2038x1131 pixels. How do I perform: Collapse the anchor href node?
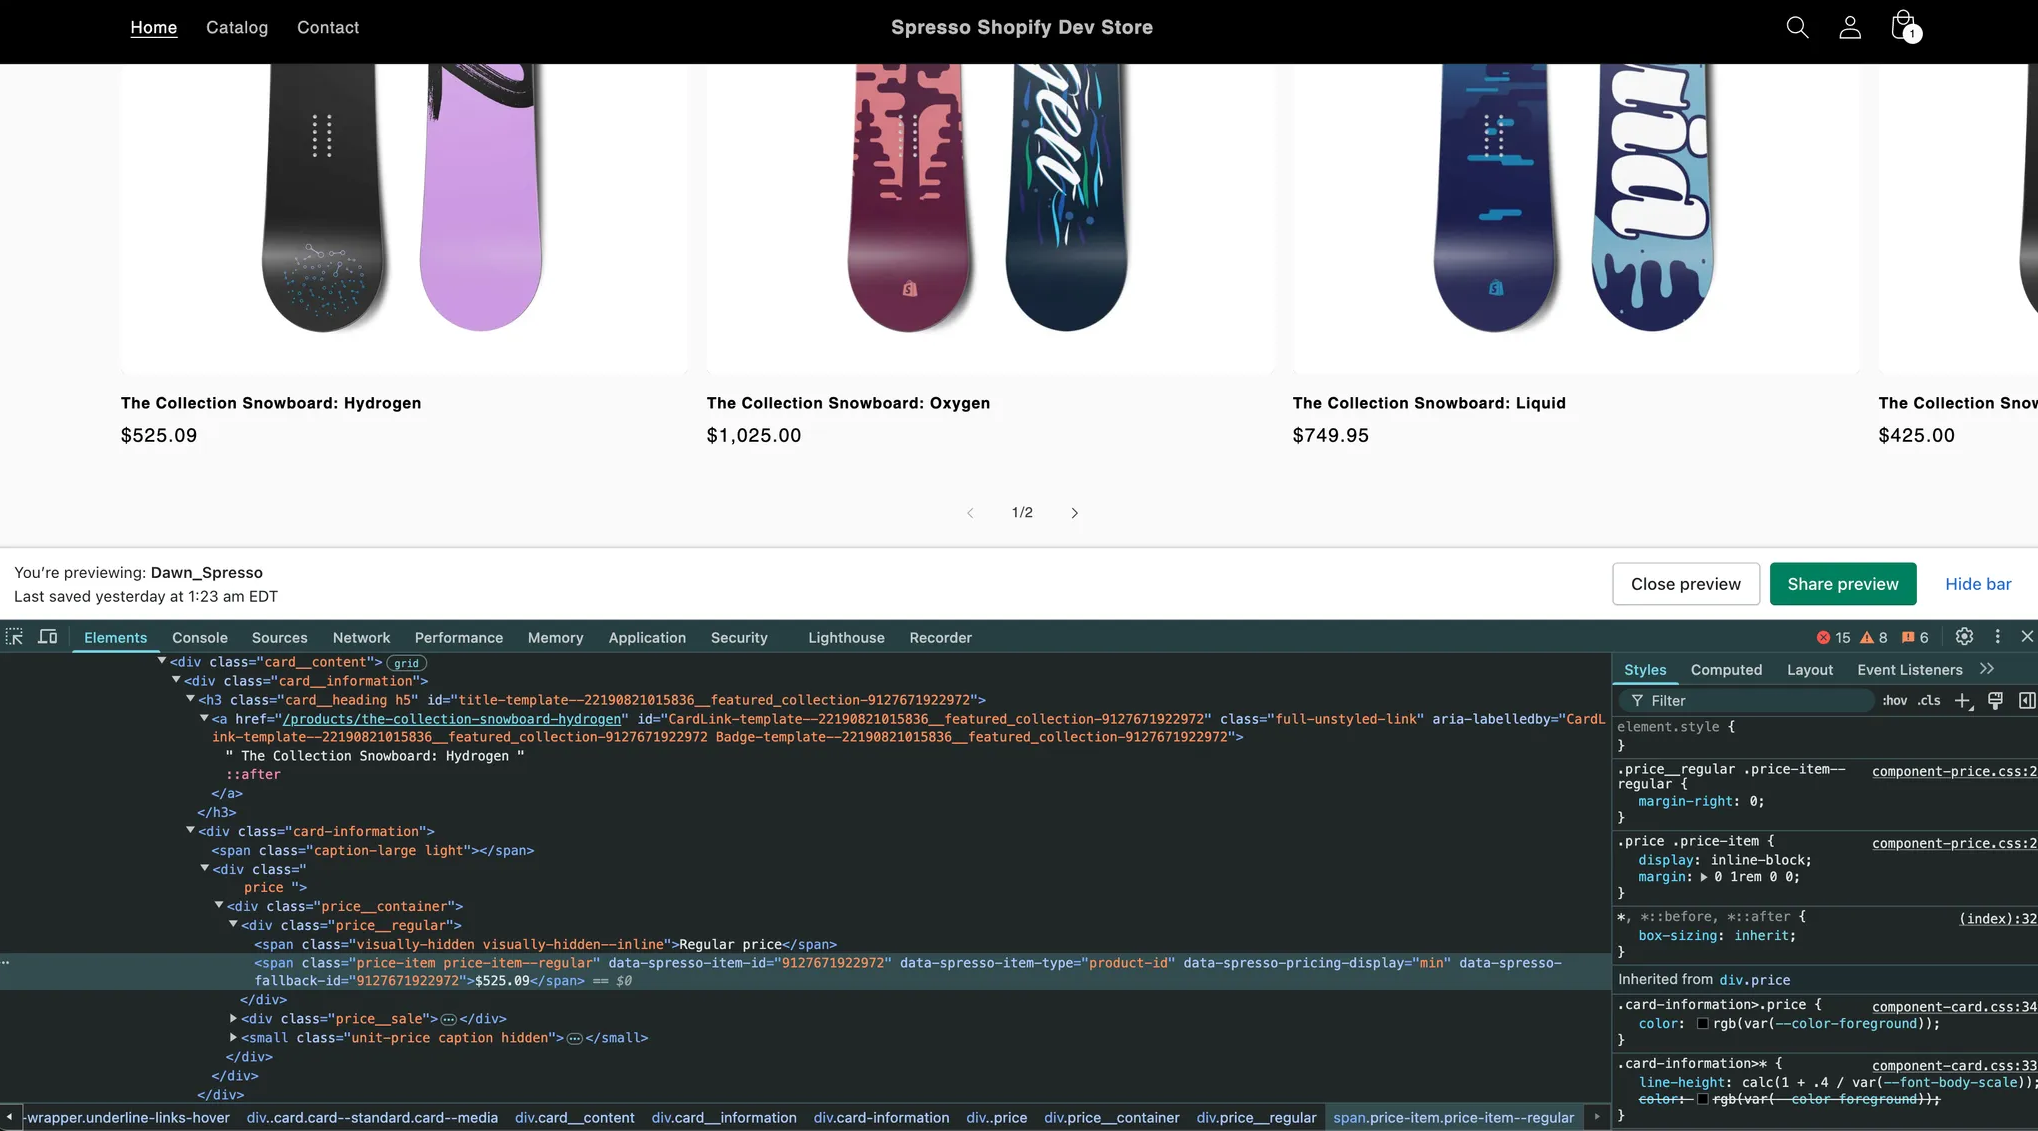point(204,718)
